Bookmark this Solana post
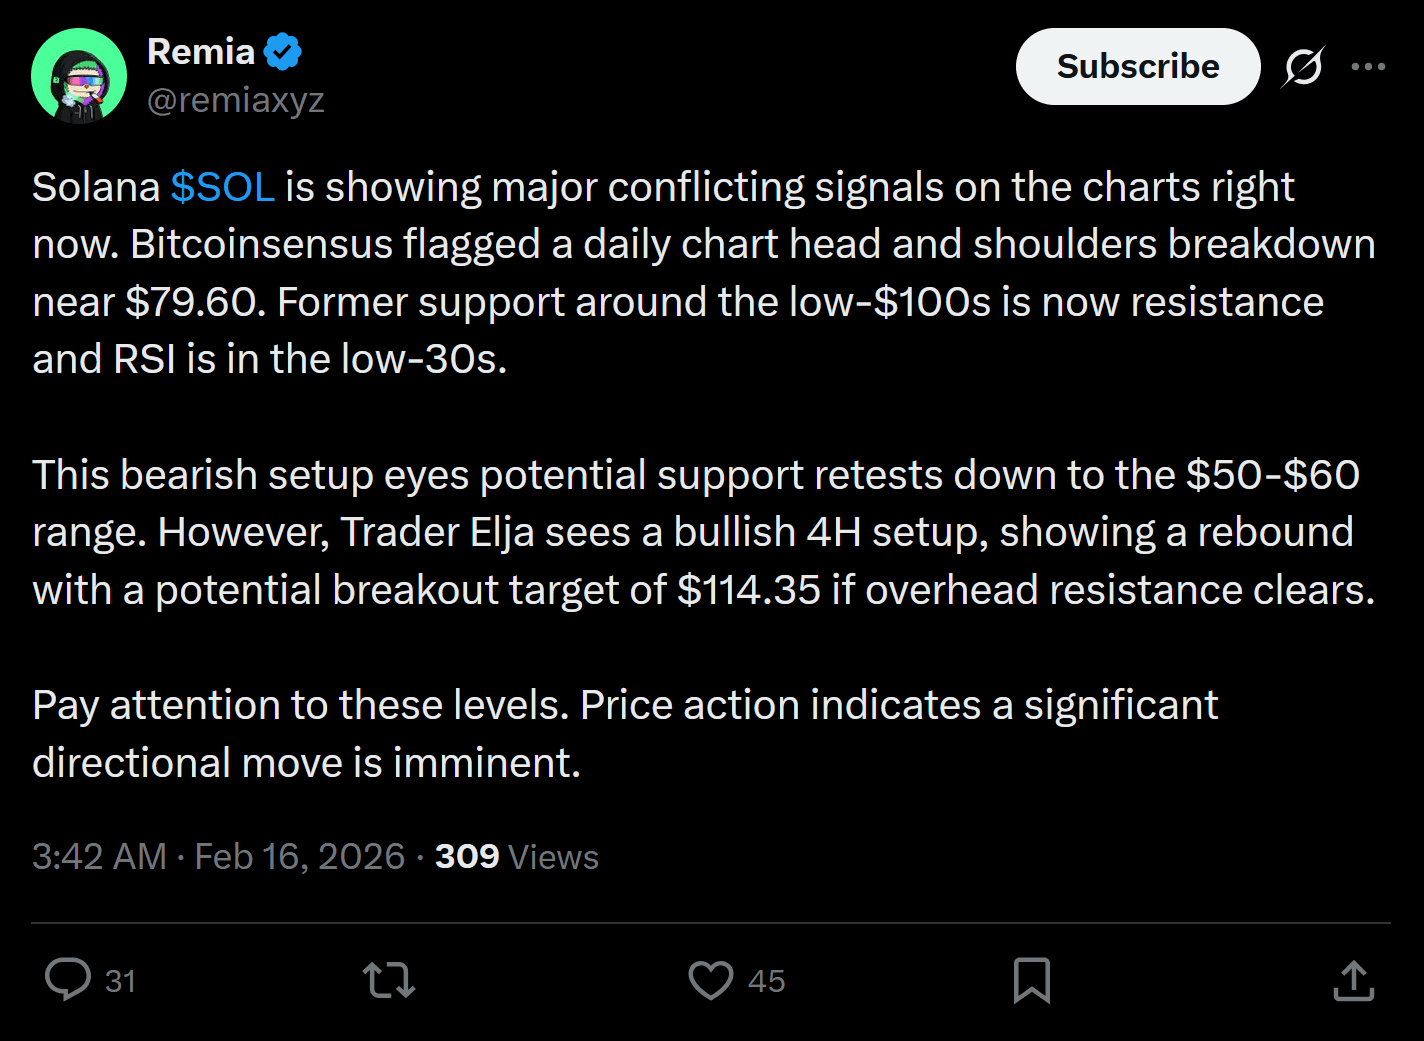Viewport: 1424px width, 1041px height. coord(1031,980)
